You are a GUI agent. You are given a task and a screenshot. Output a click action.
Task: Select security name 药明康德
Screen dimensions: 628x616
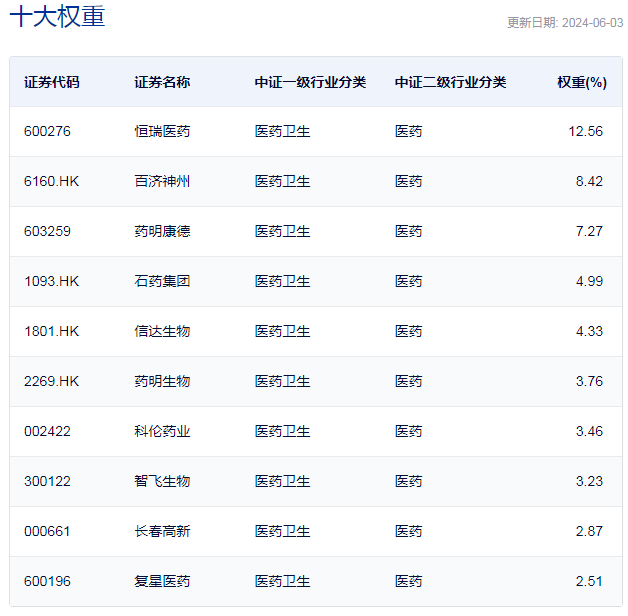pyautogui.click(x=162, y=232)
